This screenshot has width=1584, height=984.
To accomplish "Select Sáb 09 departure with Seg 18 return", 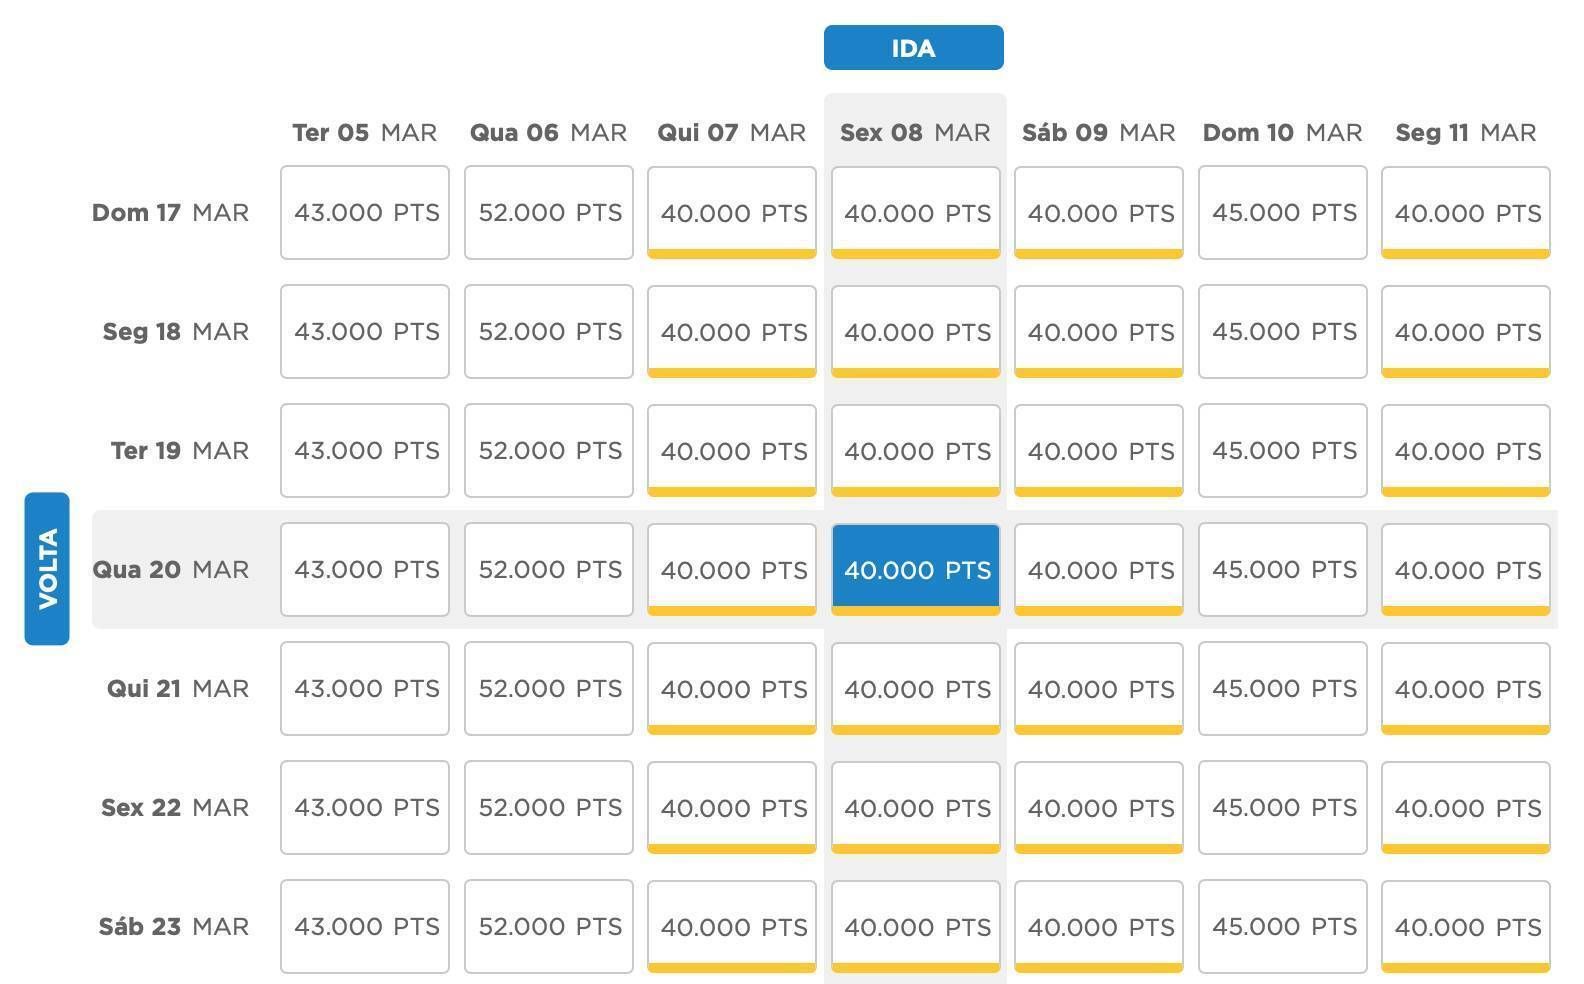I will point(1099,331).
